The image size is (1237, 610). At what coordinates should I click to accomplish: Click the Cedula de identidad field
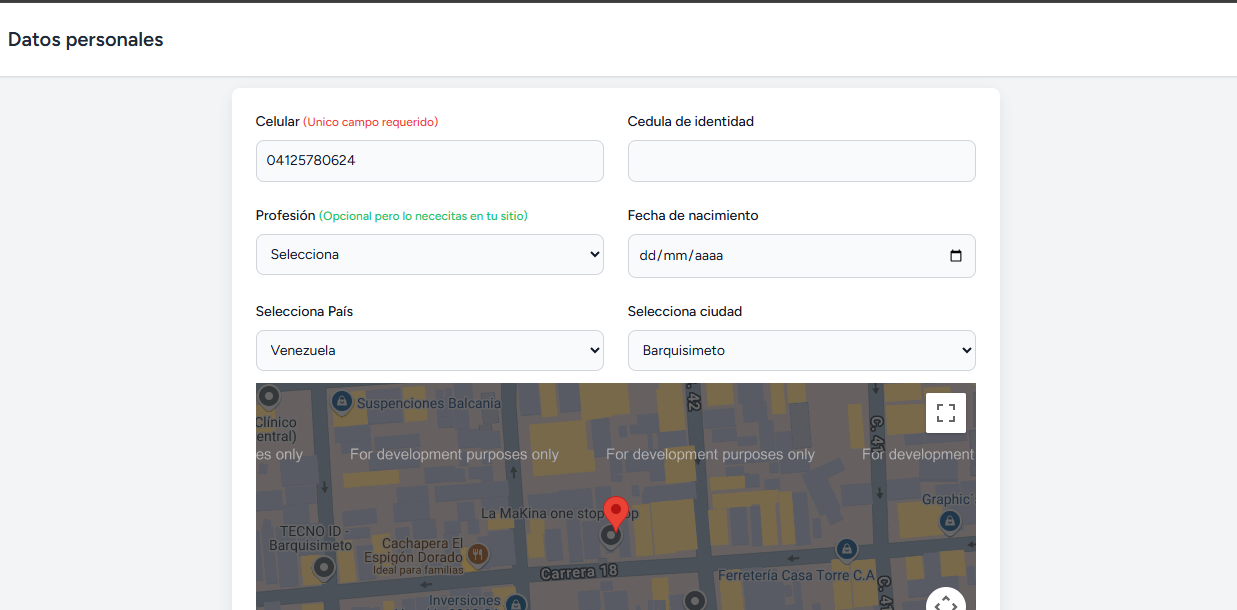(x=802, y=161)
